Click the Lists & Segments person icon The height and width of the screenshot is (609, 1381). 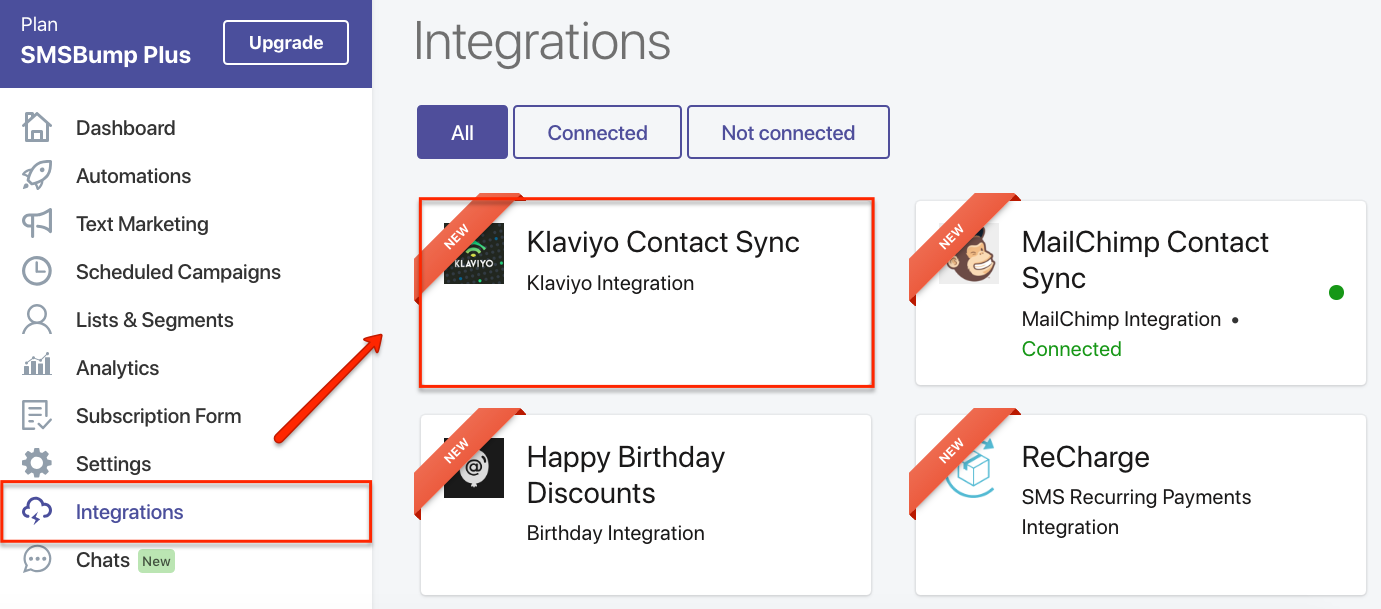point(37,320)
